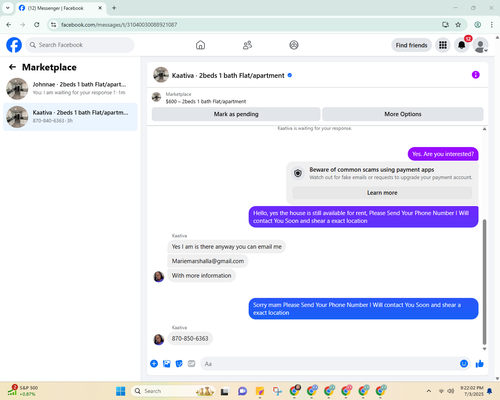Focus the Search Facebook field

80,45
